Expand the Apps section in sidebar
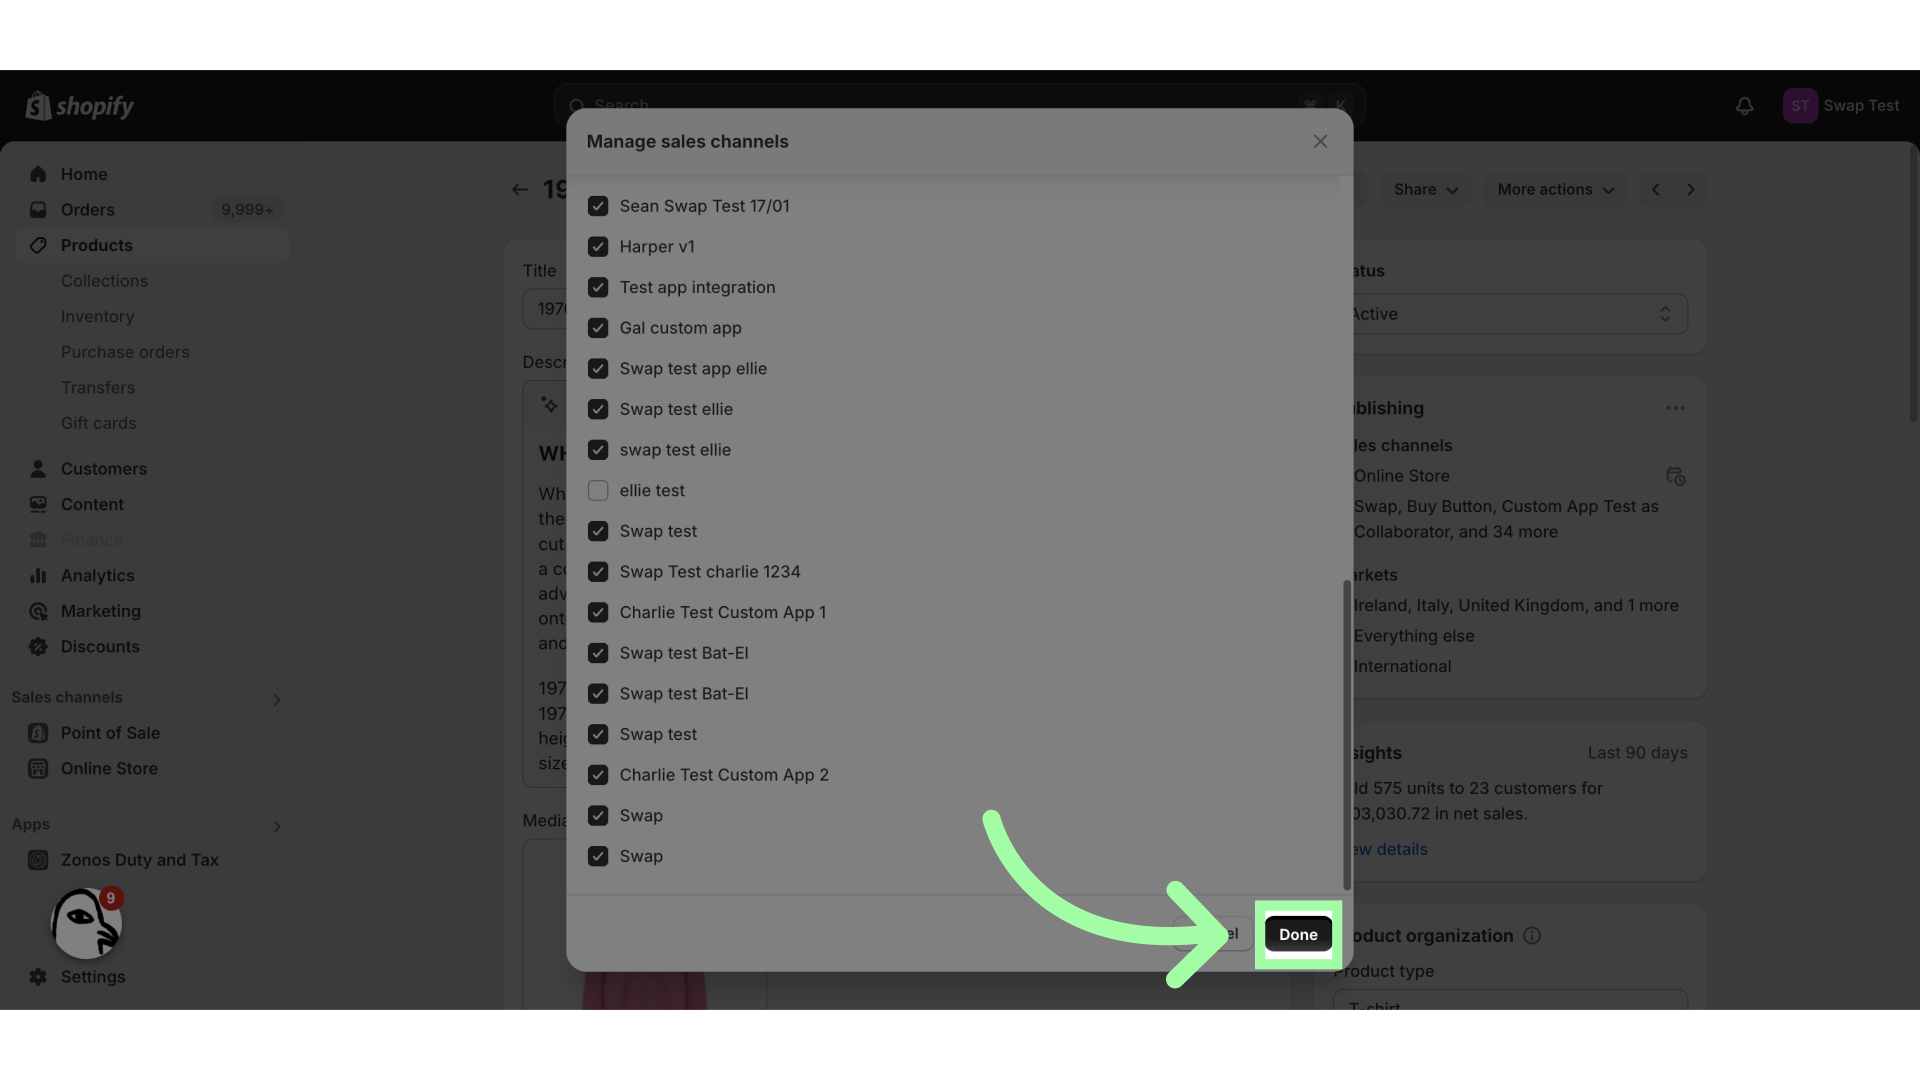The width and height of the screenshot is (1920, 1080). click(x=277, y=823)
